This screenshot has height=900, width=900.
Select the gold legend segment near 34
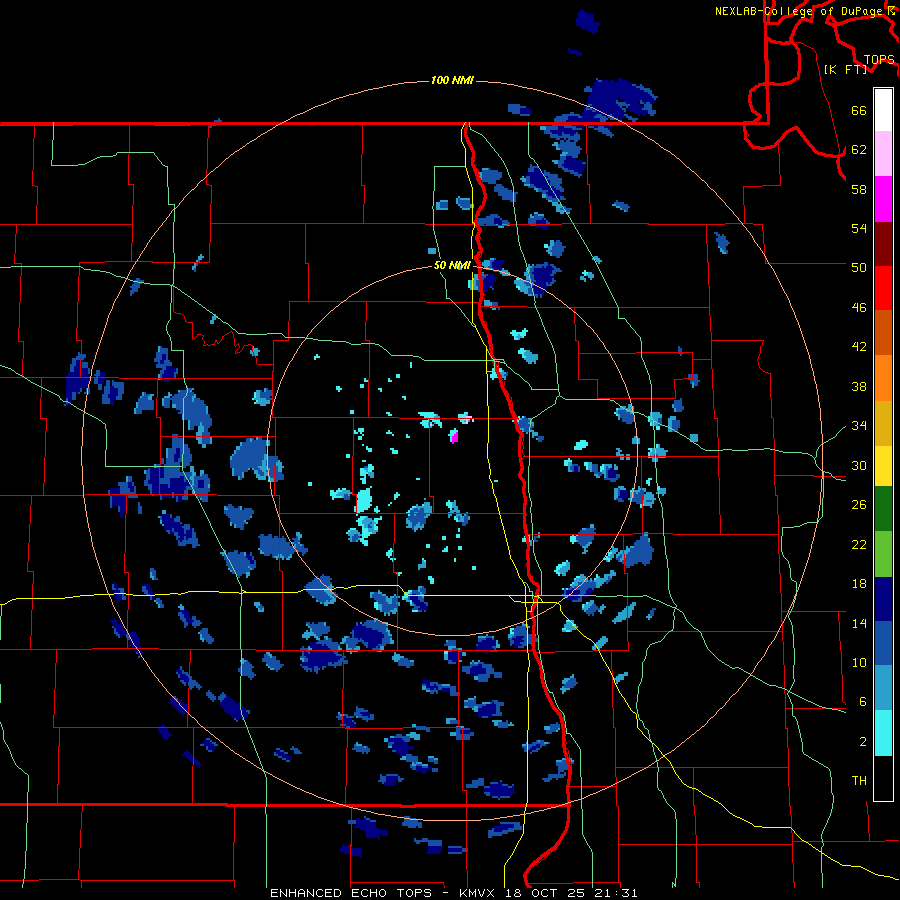point(883,423)
